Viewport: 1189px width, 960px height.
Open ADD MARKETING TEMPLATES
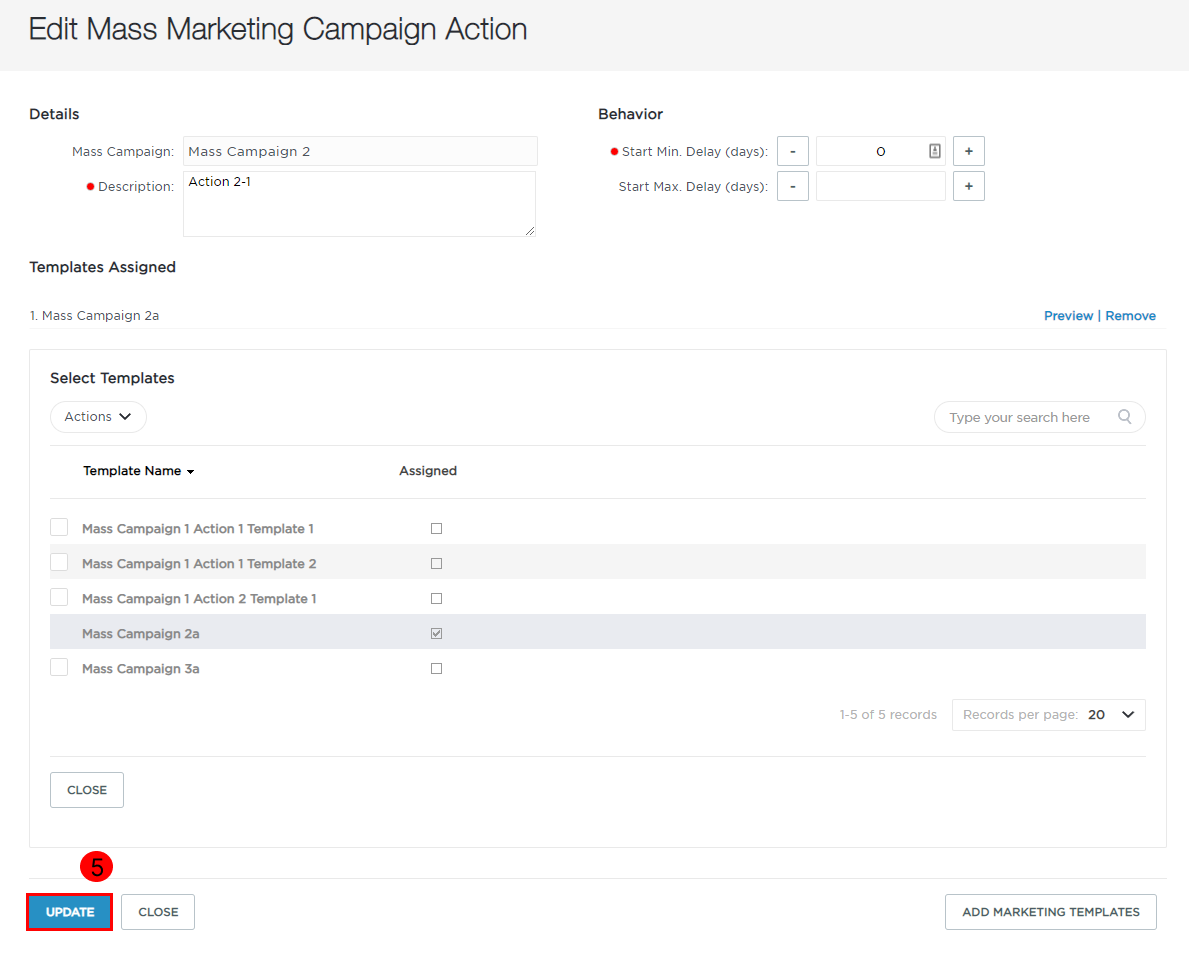(1050, 911)
